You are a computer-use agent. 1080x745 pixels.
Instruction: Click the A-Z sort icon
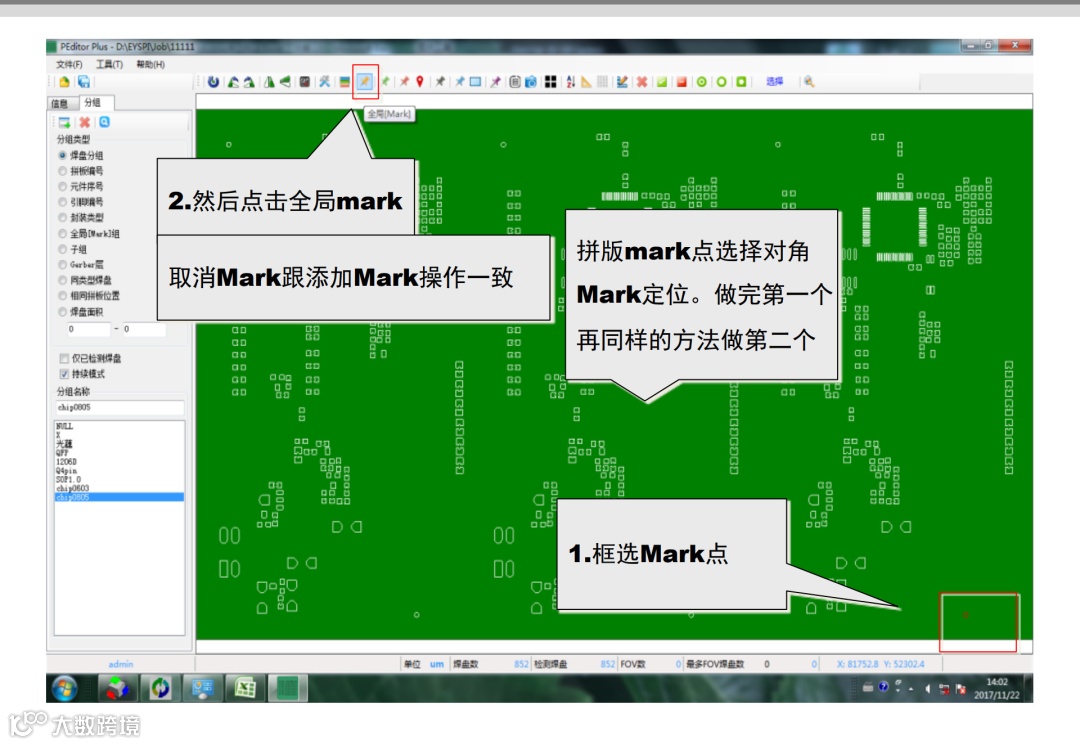click(x=570, y=81)
